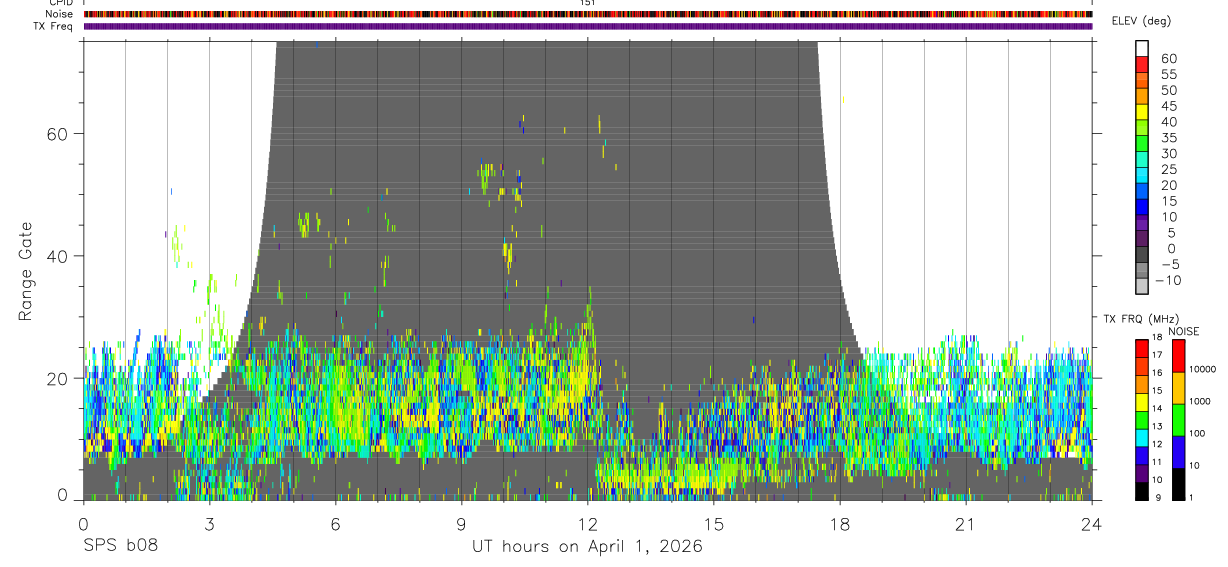Select the black swatch in TX FRQ color bar

pyautogui.click(x=1142, y=491)
